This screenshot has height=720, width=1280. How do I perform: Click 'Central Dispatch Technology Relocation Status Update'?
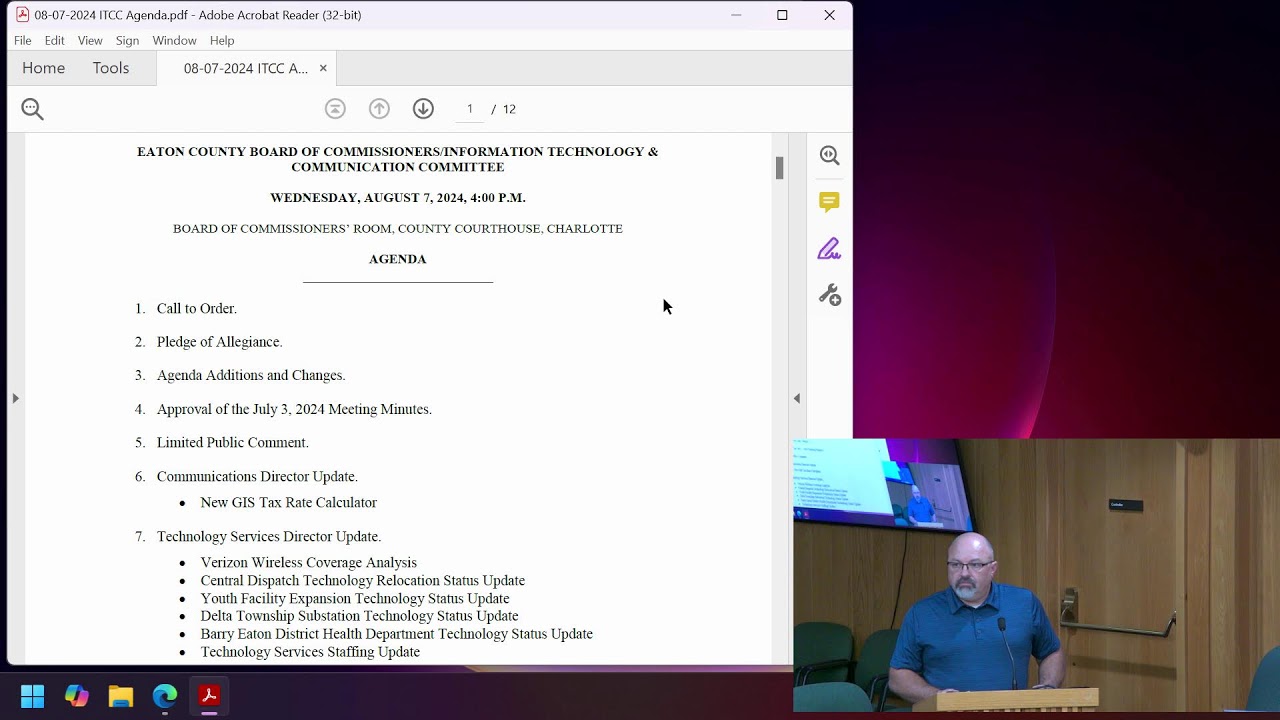[363, 581]
